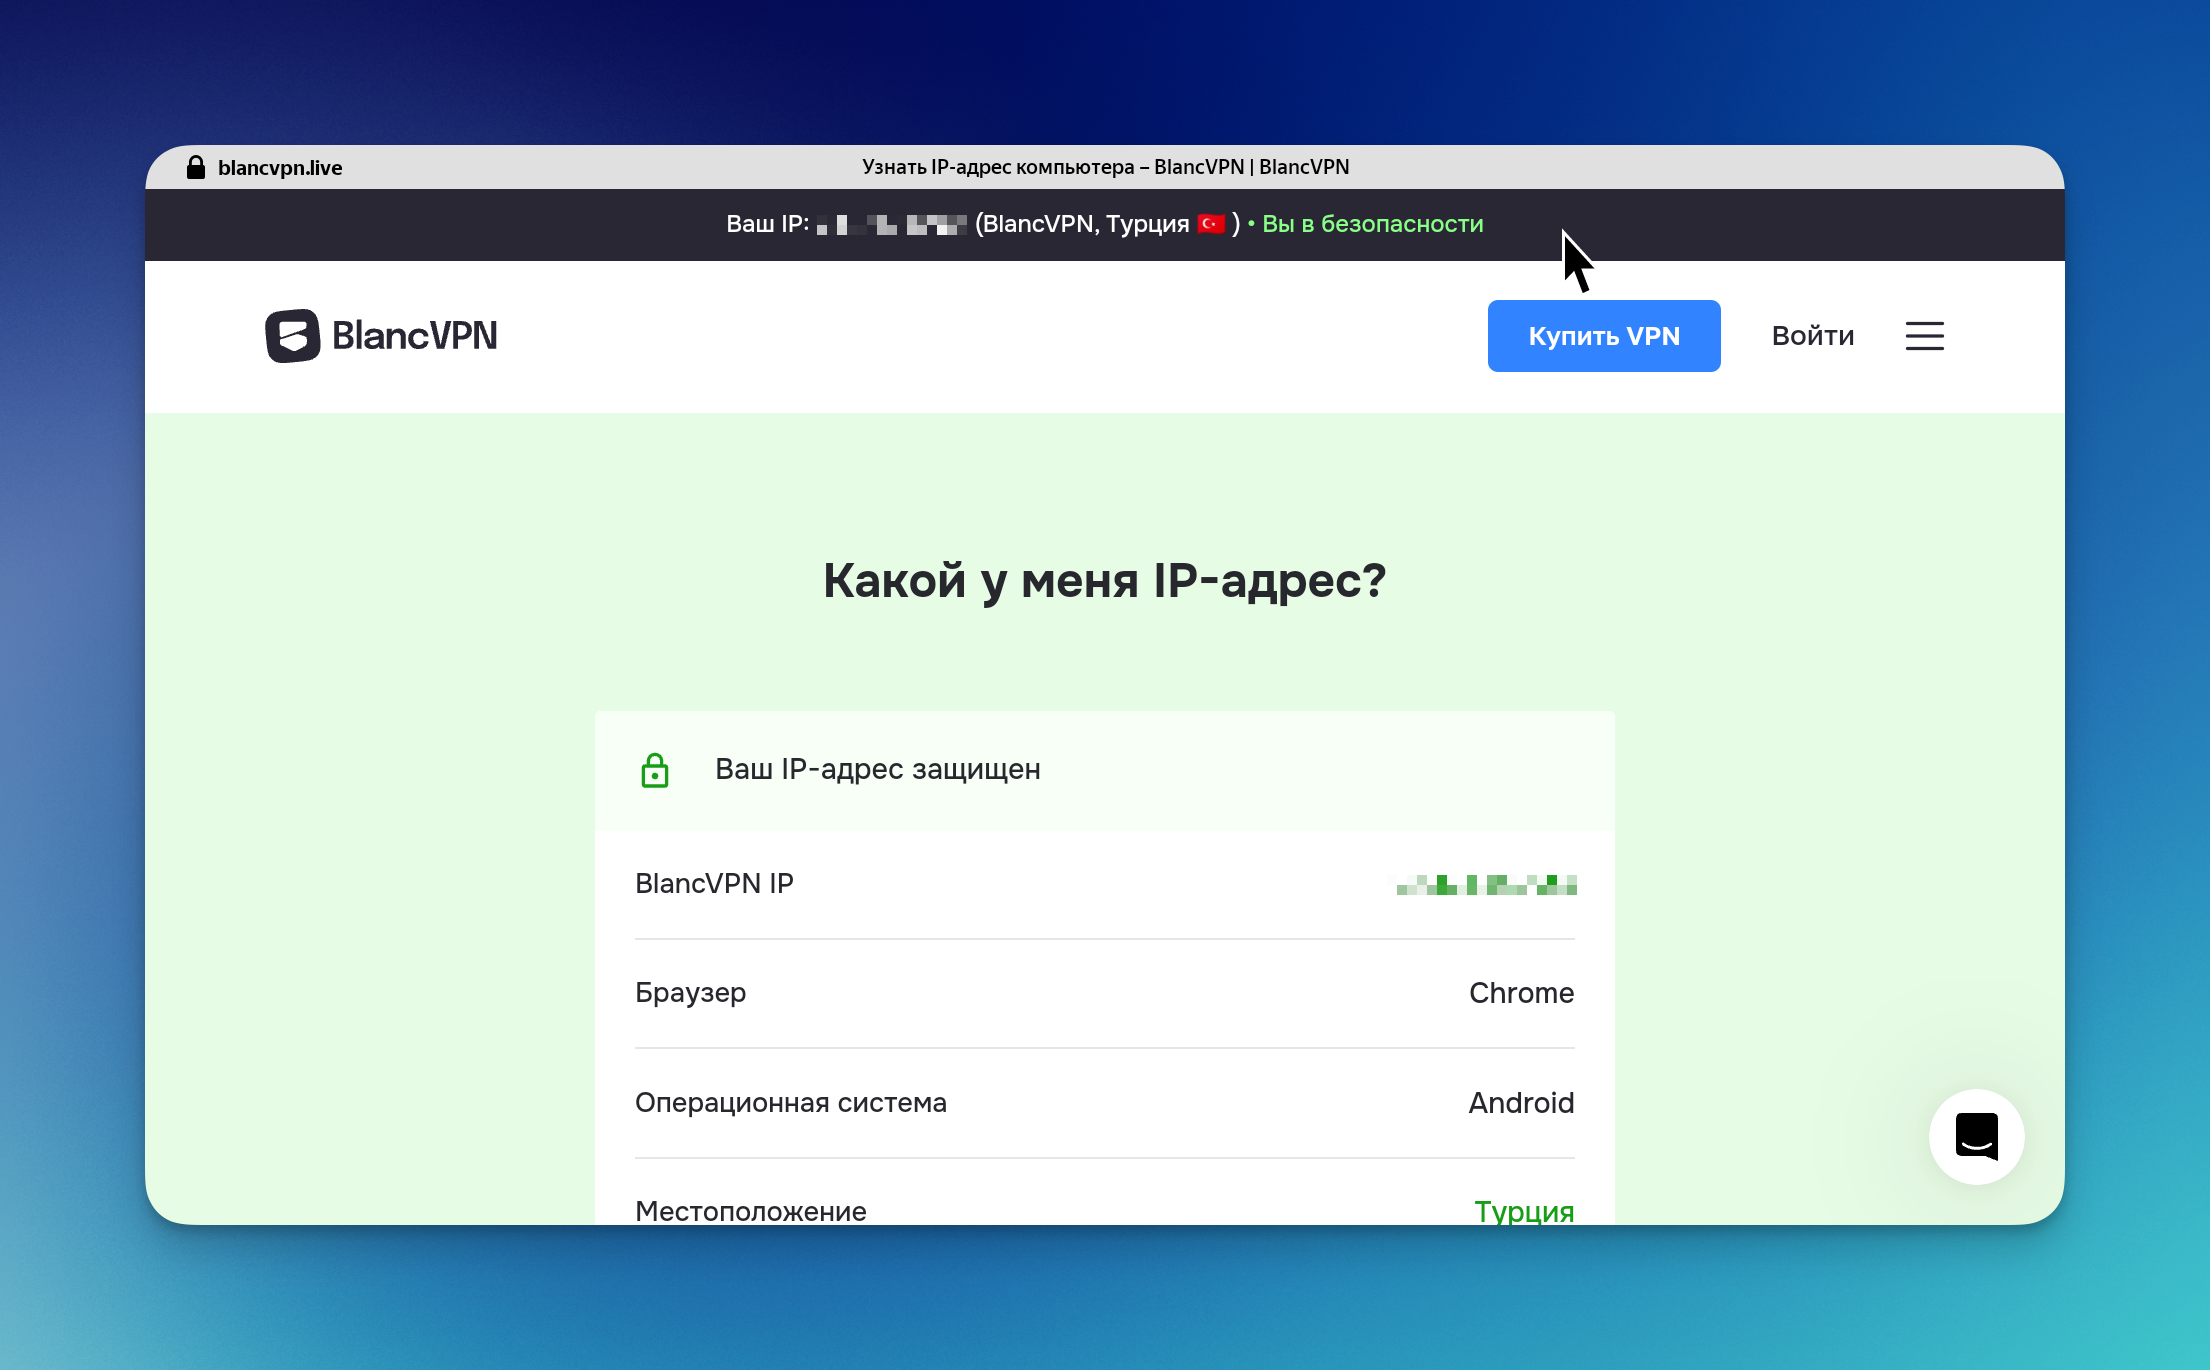Click the BlancVPN shield logo icon
The height and width of the screenshot is (1370, 2210).
pos(292,336)
